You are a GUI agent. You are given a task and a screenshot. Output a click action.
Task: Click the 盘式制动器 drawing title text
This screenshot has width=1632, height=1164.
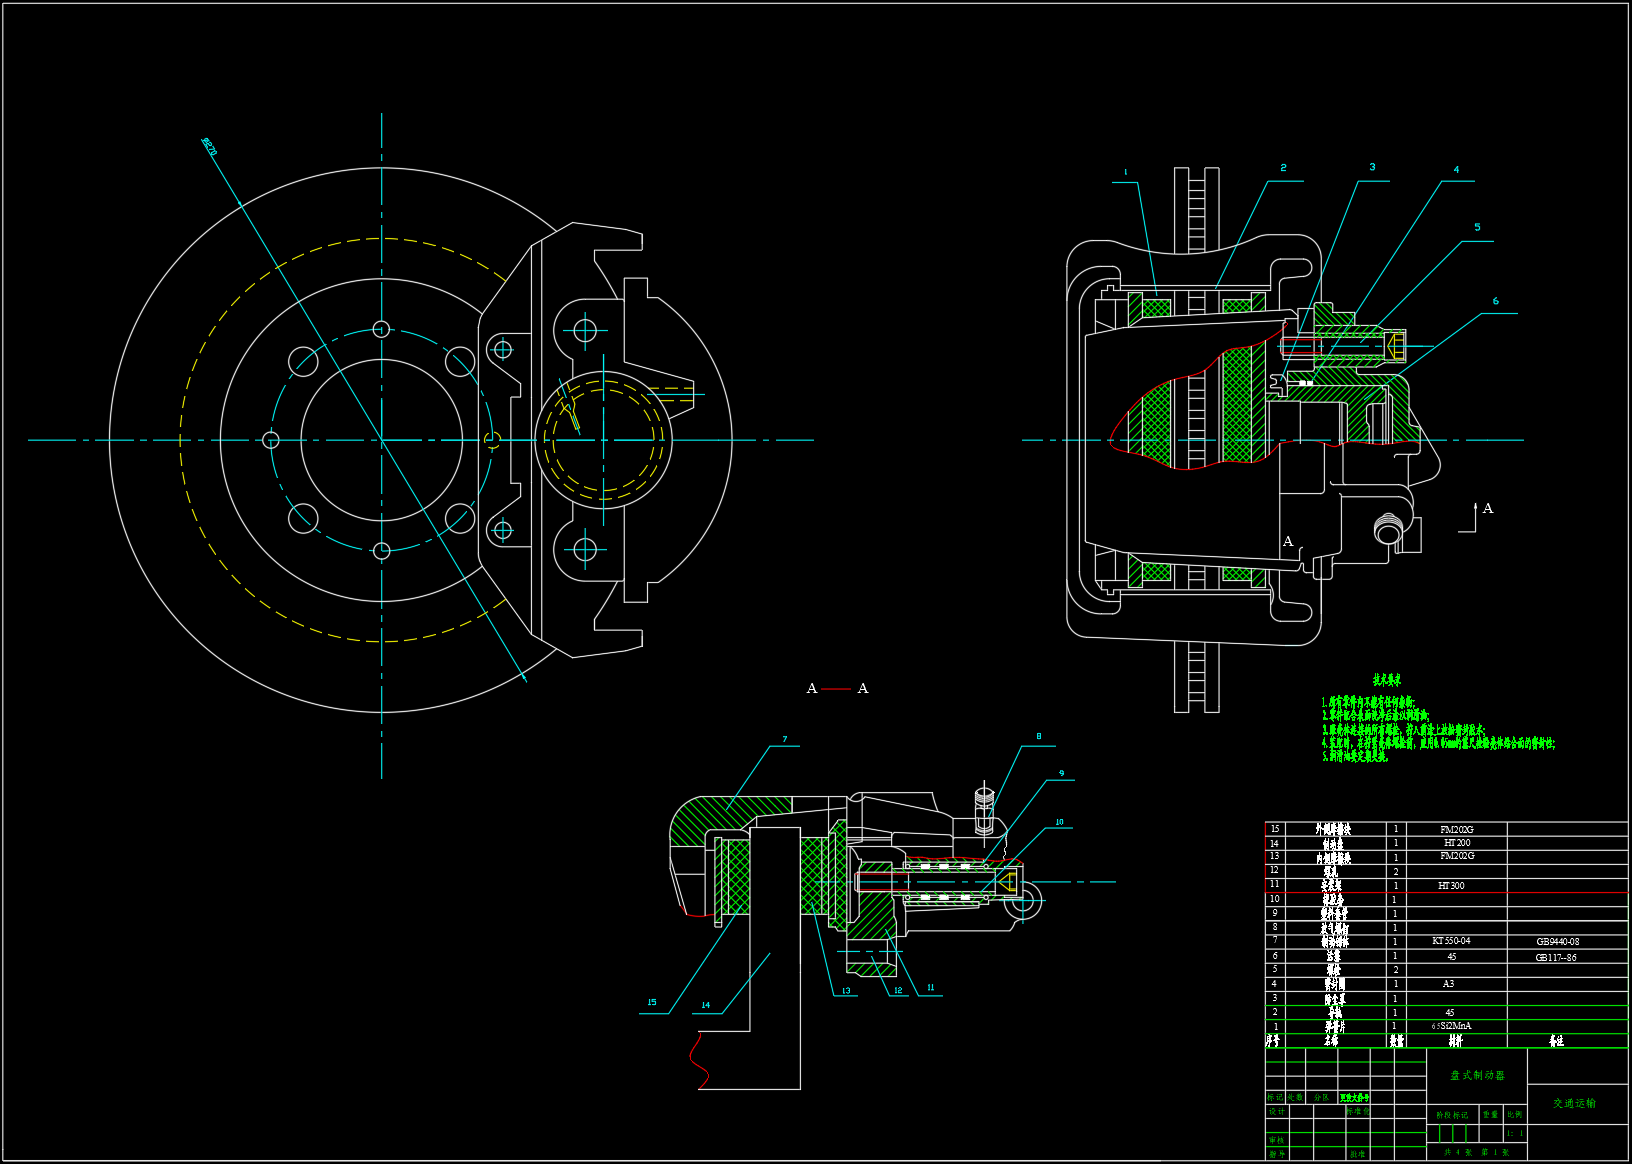click(1477, 1075)
